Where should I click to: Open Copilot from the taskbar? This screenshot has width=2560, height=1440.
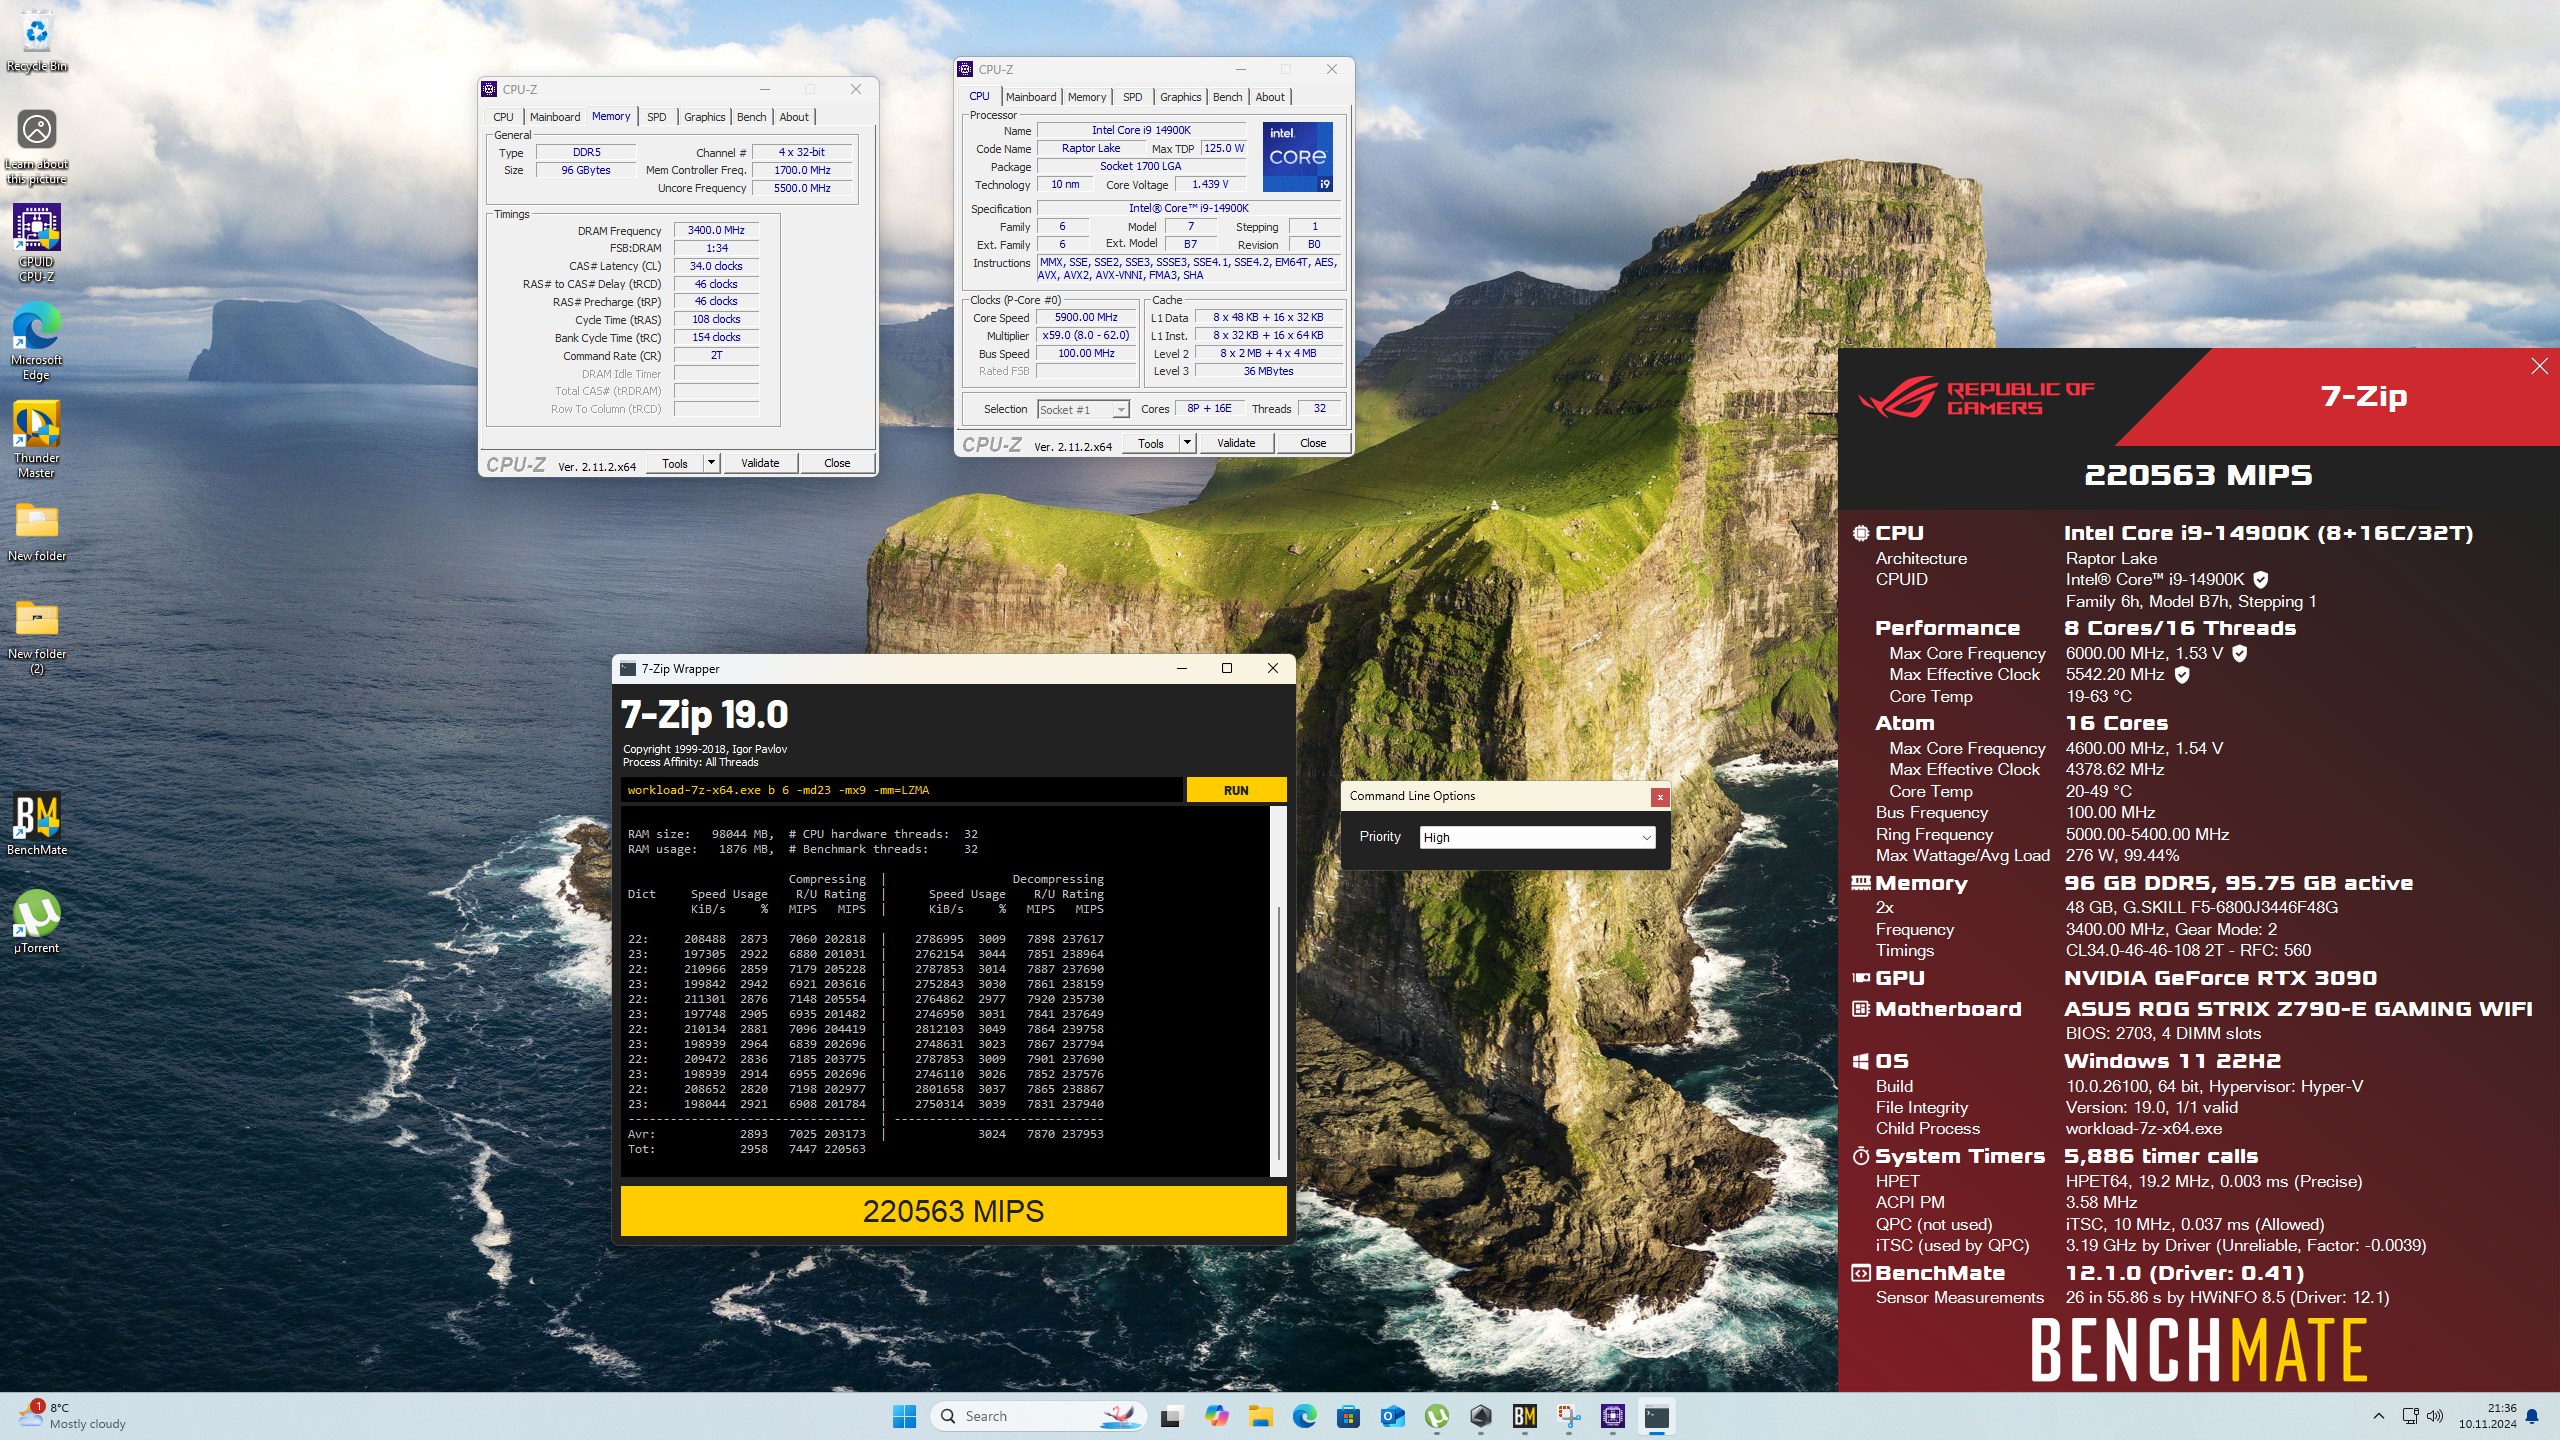[x=1216, y=1416]
